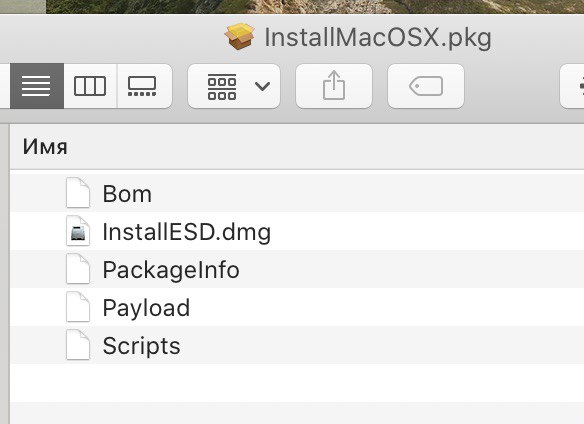This screenshot has width=584, height=424.
Task: Open the Edit Tags button
Action: coord(426,86)
